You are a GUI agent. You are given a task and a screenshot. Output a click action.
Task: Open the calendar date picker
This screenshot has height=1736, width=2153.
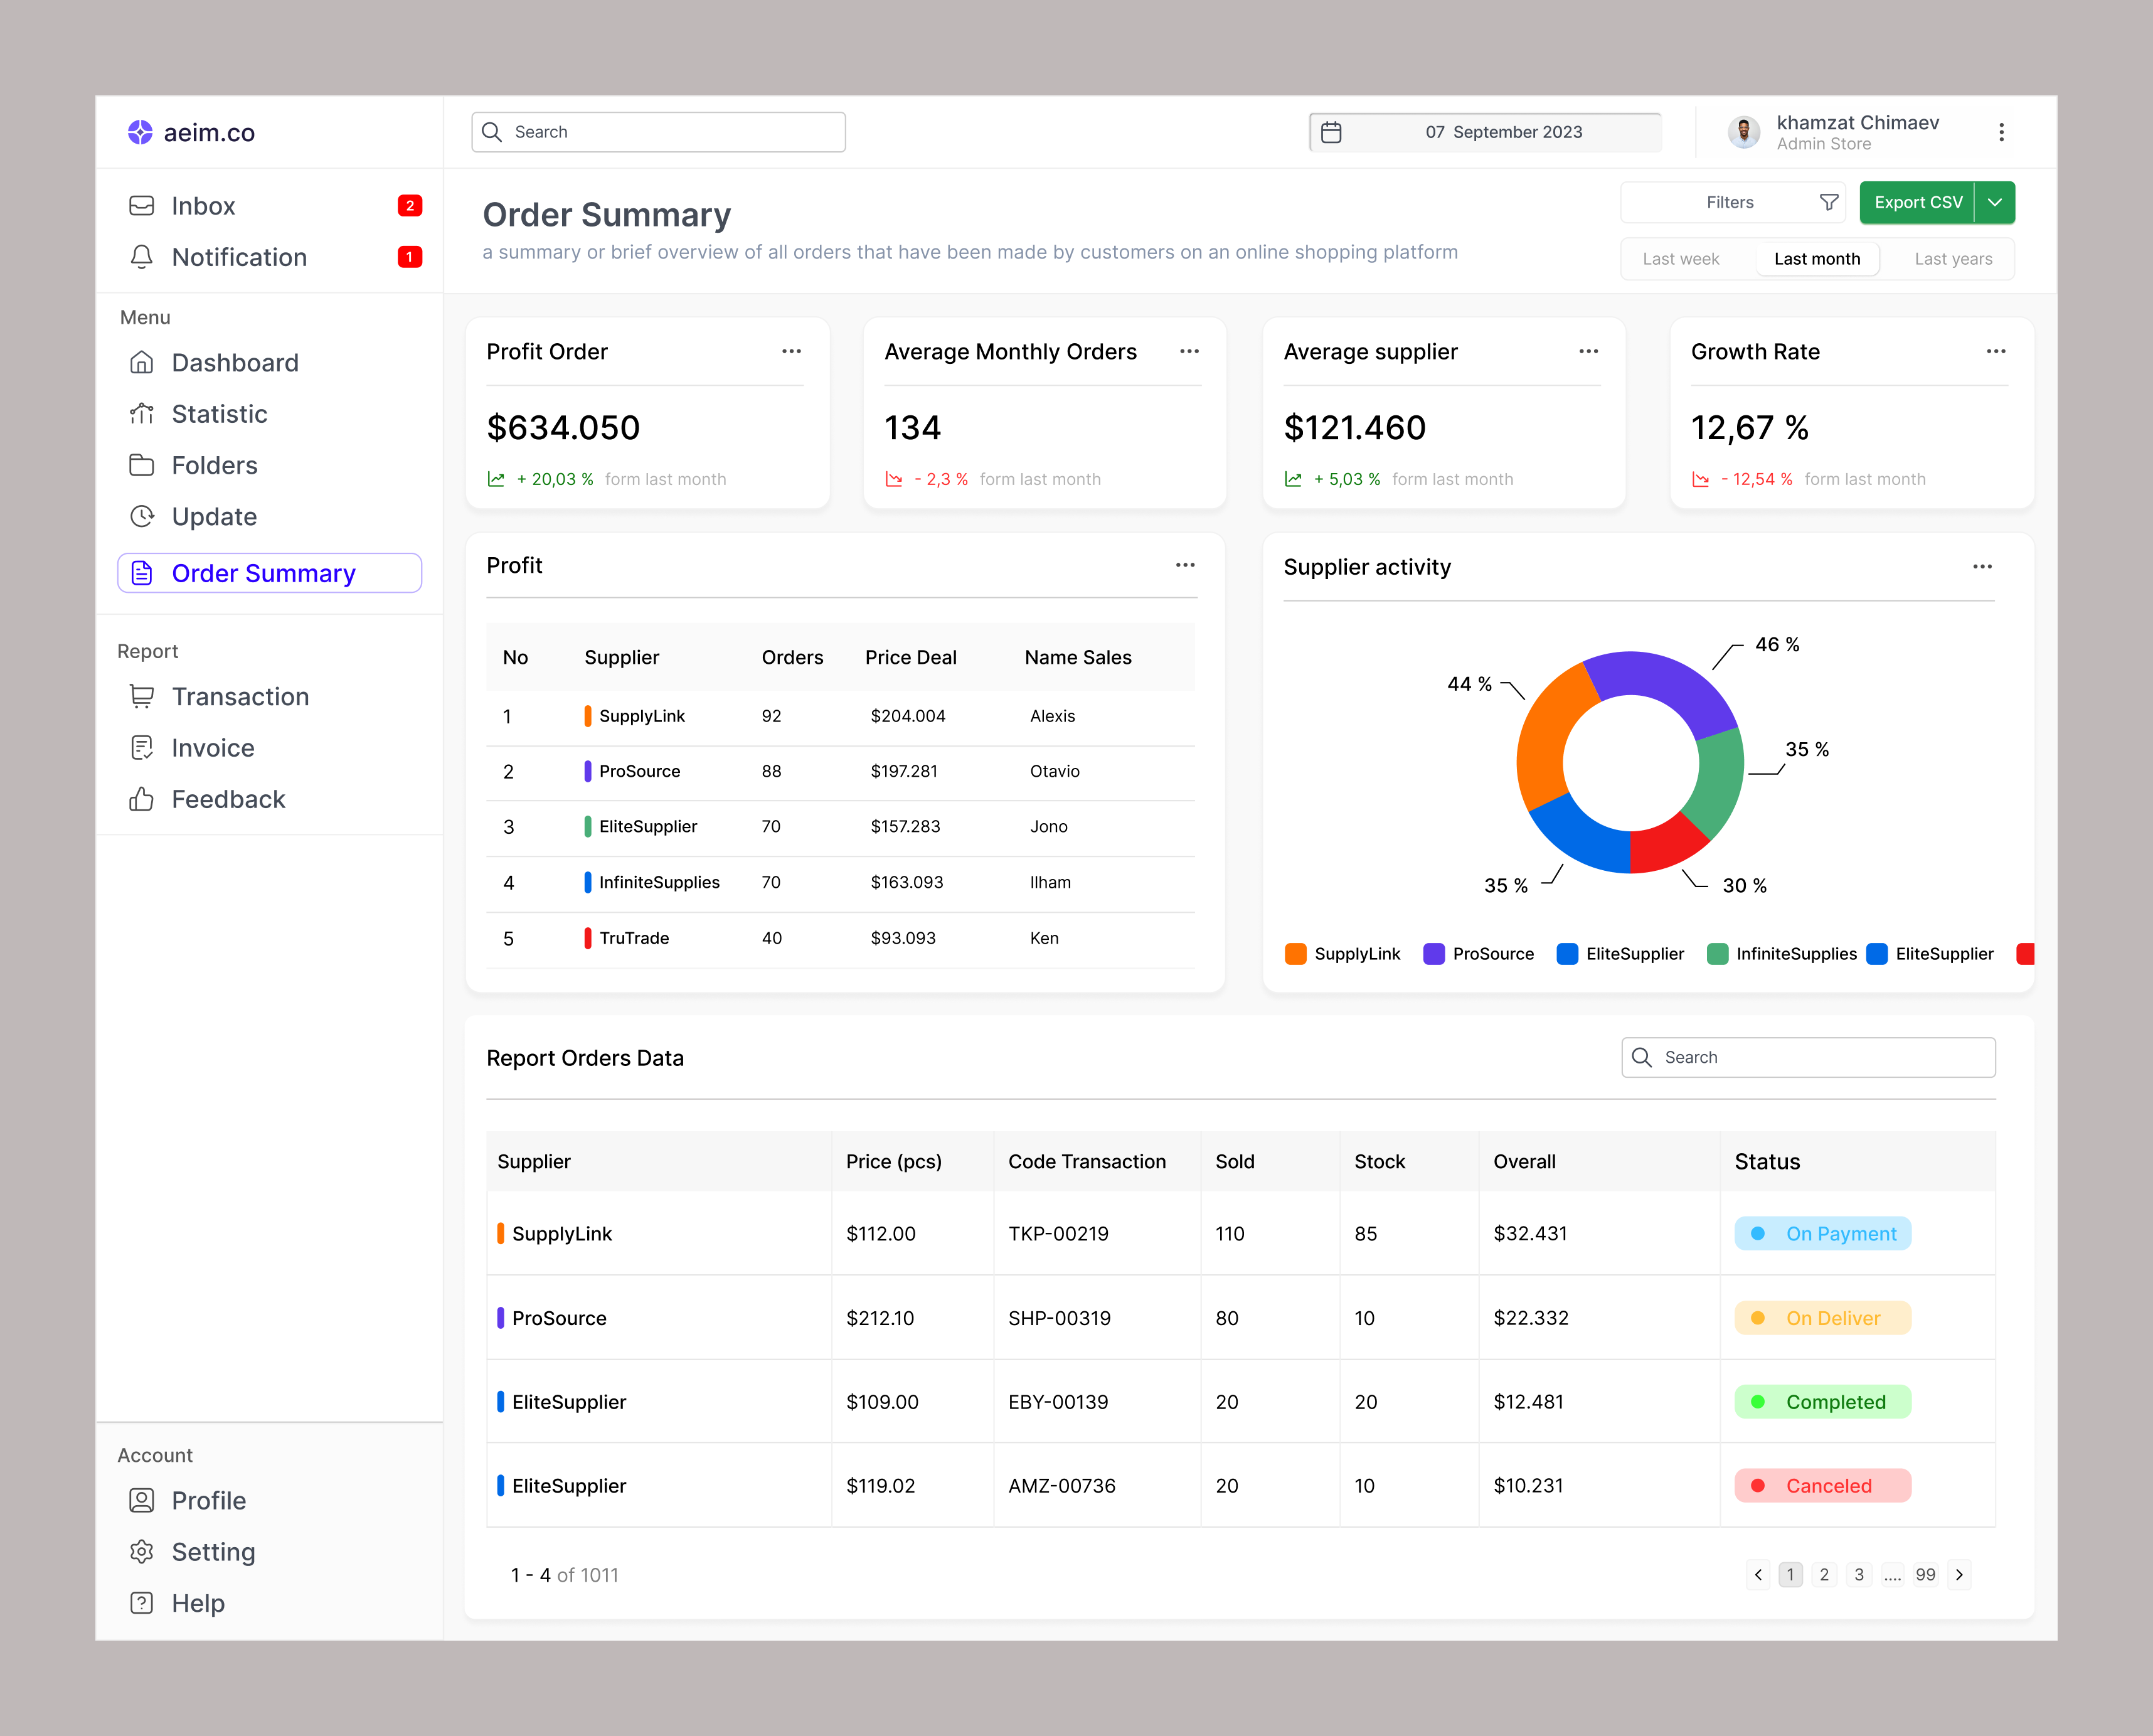(1332, 131)
